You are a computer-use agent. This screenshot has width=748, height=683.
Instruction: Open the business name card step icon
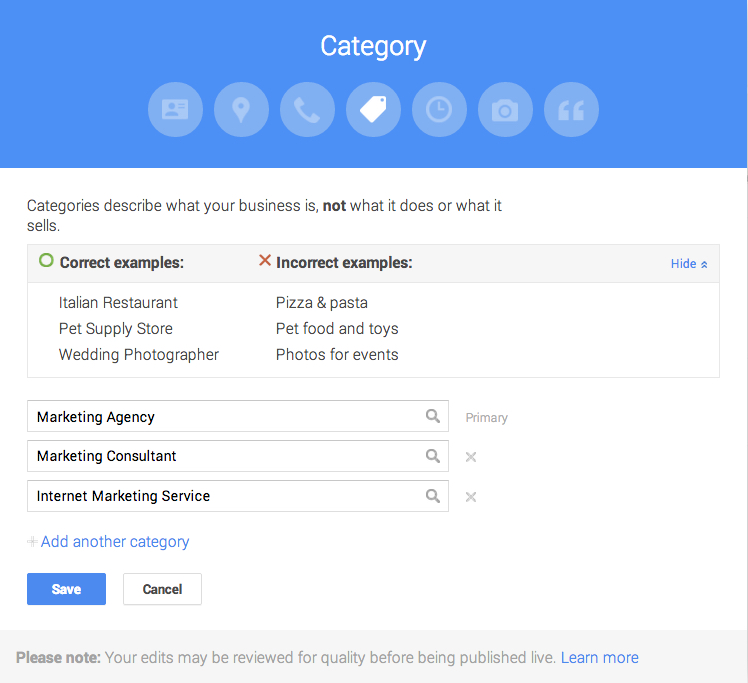175,109
